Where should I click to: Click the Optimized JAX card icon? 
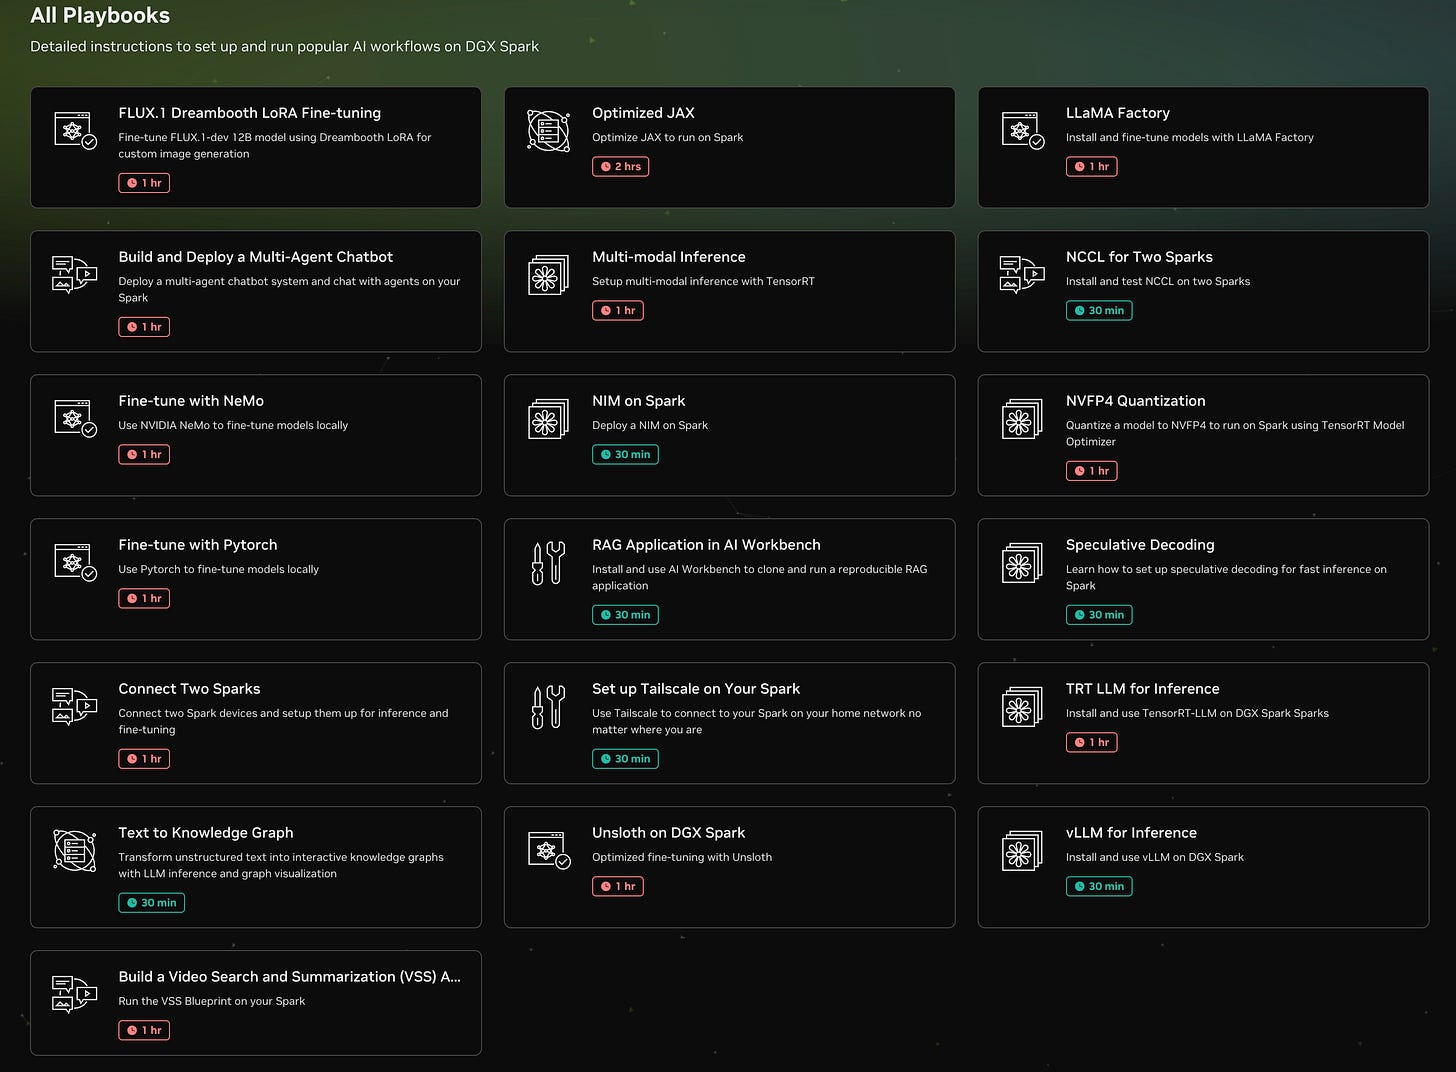point(548,131)
